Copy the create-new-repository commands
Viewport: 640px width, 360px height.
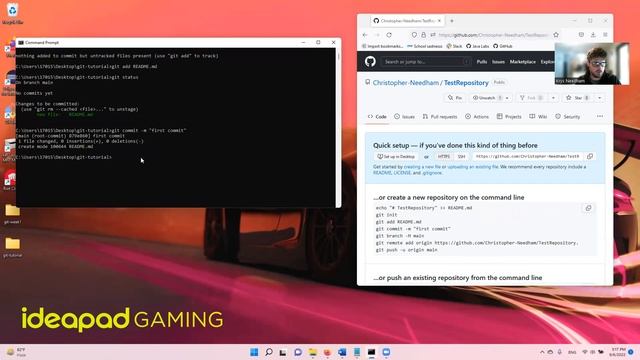click(588, 208)
